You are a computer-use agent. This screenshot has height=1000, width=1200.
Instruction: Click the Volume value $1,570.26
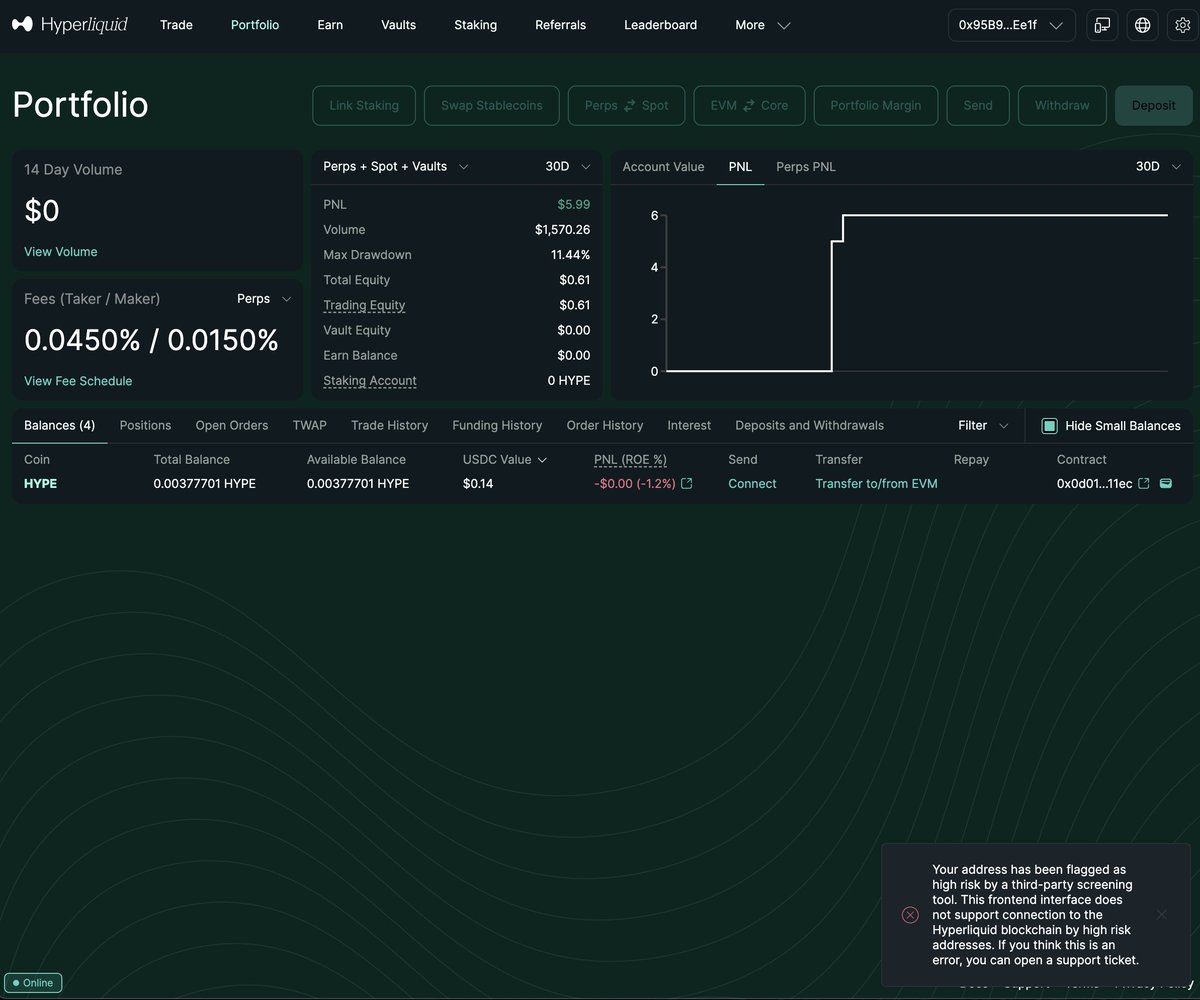point(563,230)
